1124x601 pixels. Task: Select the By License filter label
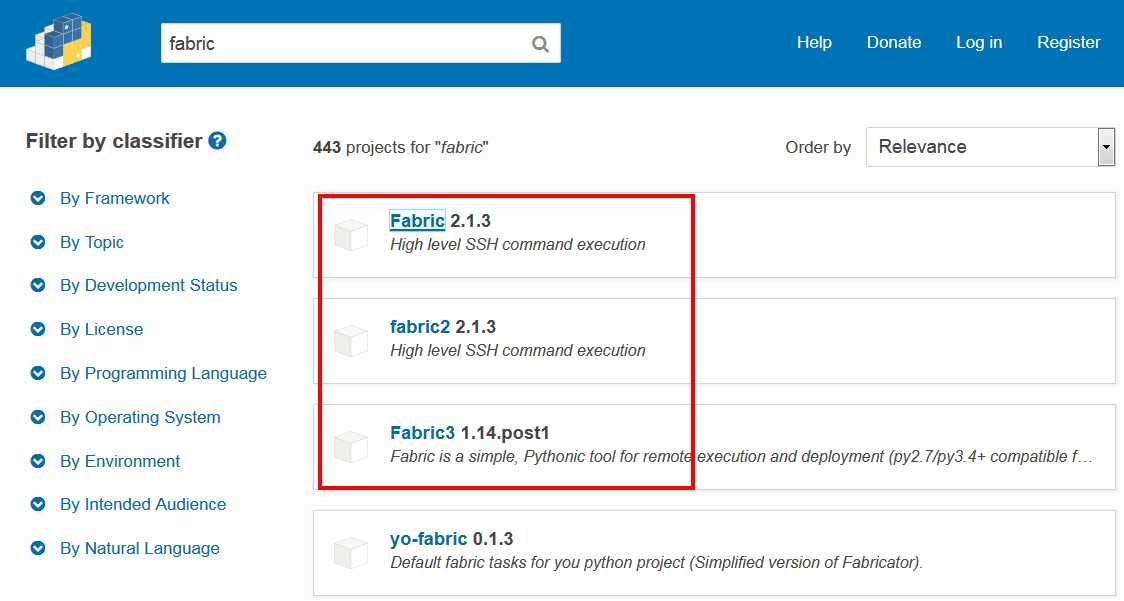tap(102, 329)
